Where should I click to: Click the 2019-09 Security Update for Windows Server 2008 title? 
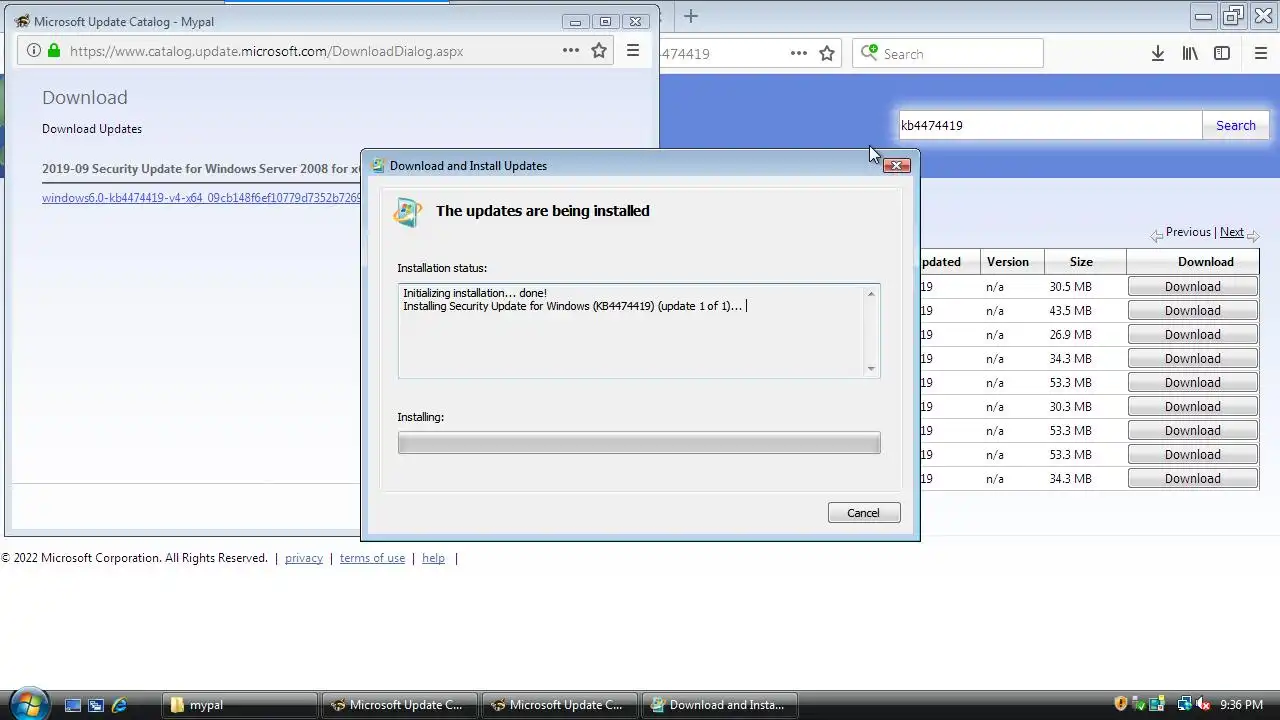tap(201, 169)
